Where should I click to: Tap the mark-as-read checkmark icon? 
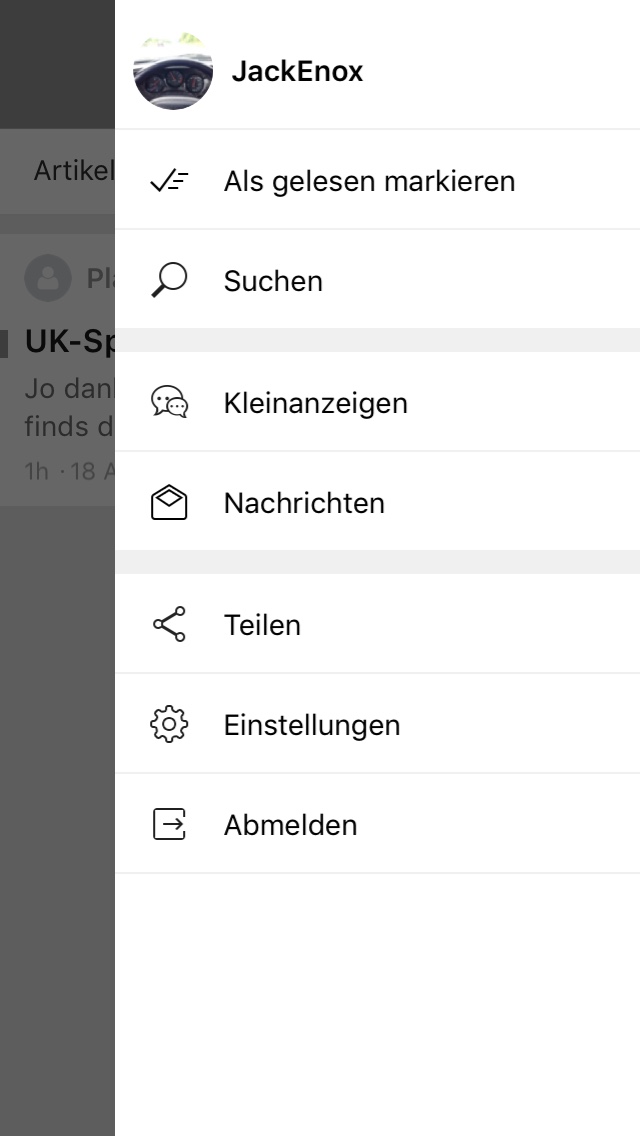(169, 181)
